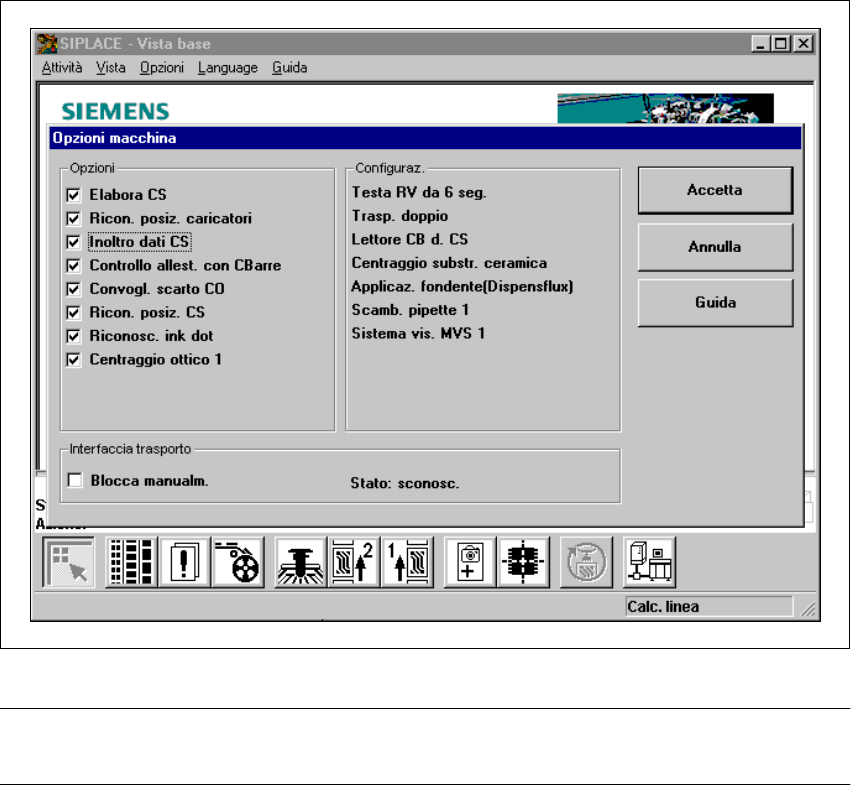Click the Annulla button
Image resolution: width=851 pixels, height=785 pixels.
pyautogui.click(x=715, y=247)
